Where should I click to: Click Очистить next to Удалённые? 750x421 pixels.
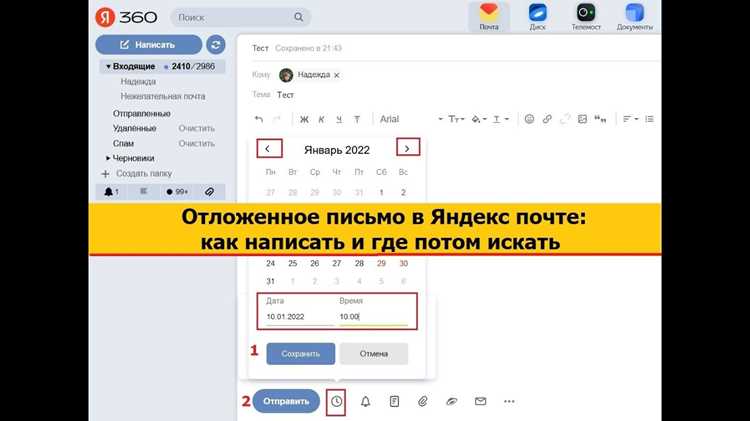pos(197,128)
